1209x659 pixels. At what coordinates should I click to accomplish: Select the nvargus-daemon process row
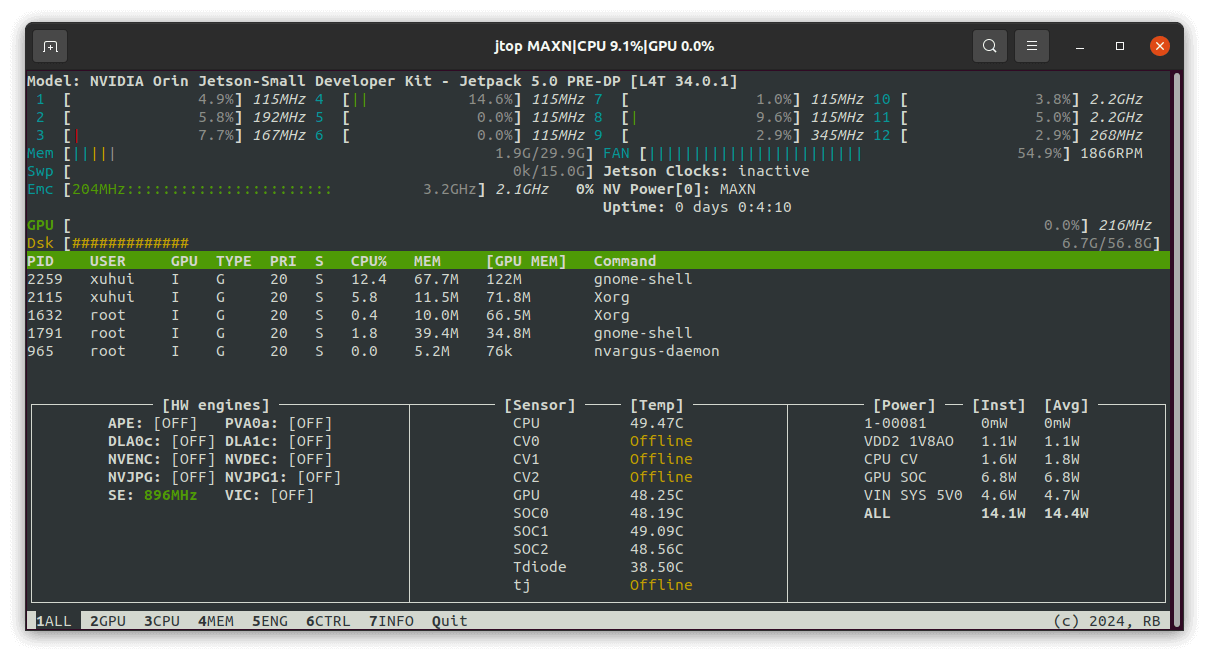point(598,351)
